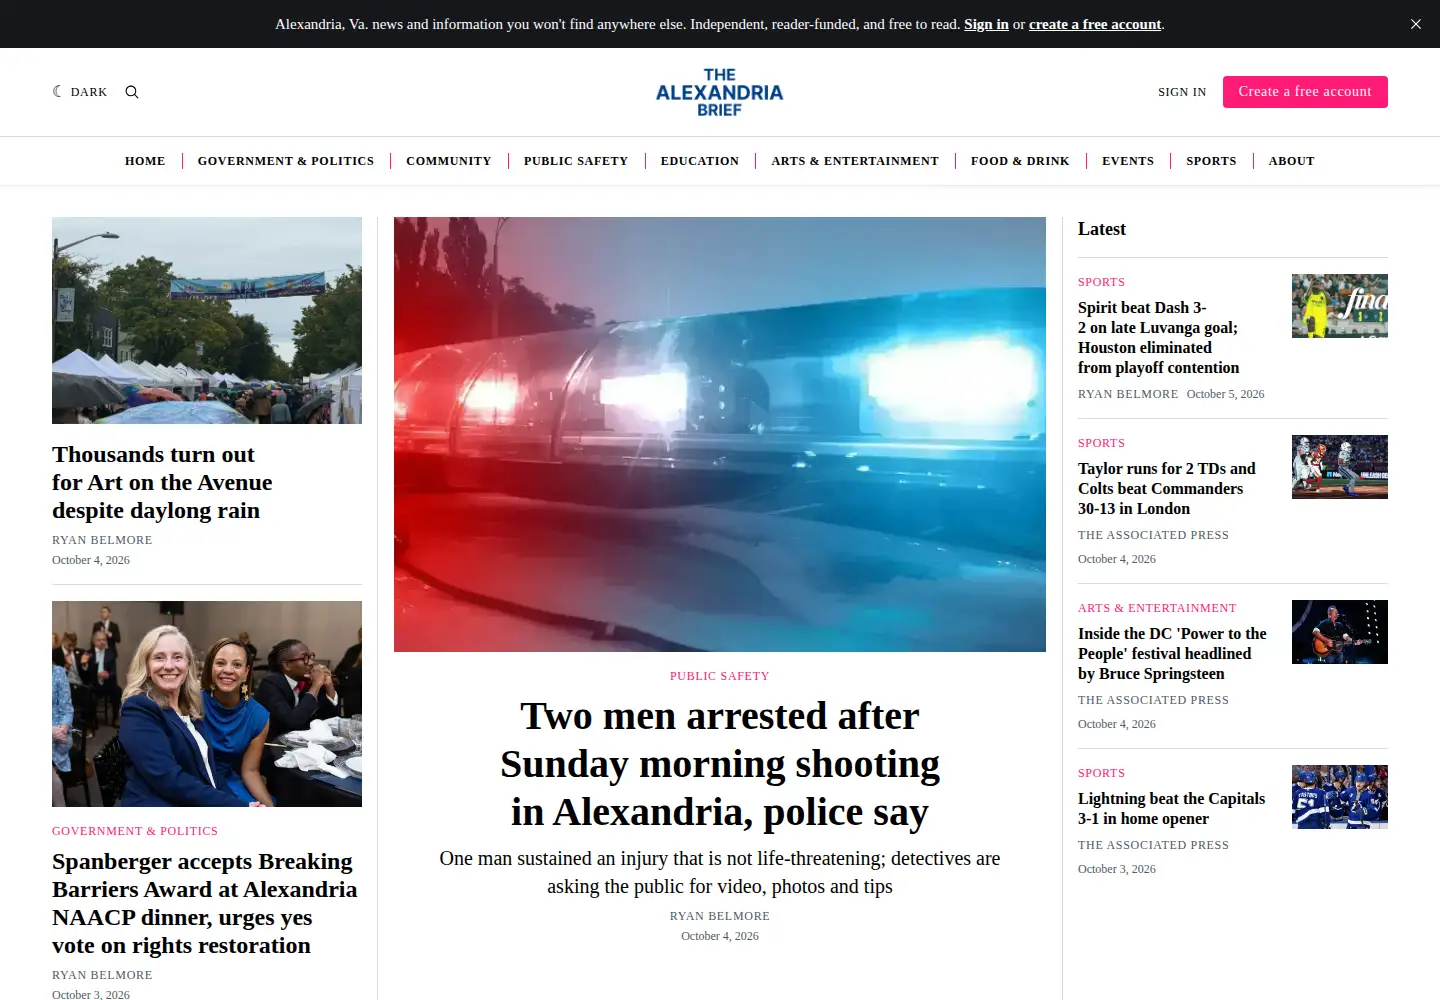Image resolution: width=1440 pixels, height=1000 pixels.
Task: Click Ryan Belmore byline under Art story
Action: point(102,540)
